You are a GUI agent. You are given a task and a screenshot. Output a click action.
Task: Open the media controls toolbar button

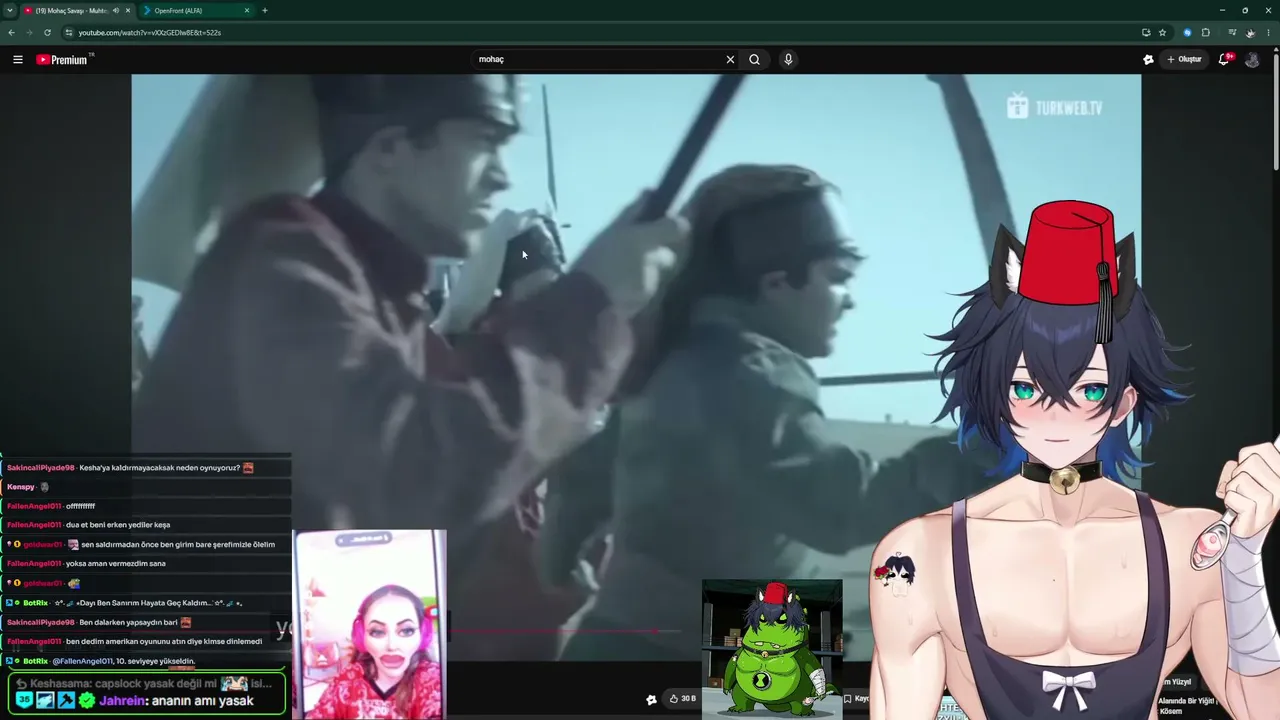[1232, 33]
